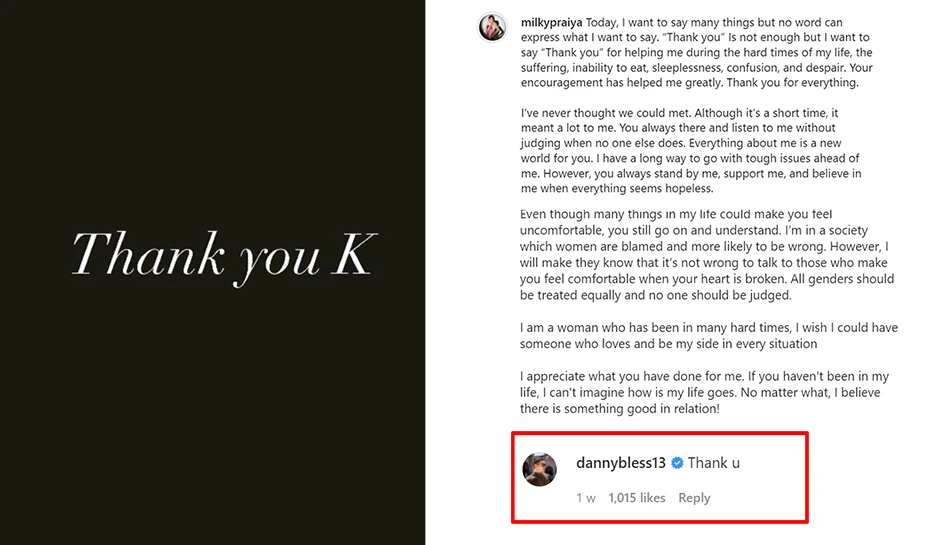Click milkypraiya's profile picture

(x=491, y=27)
